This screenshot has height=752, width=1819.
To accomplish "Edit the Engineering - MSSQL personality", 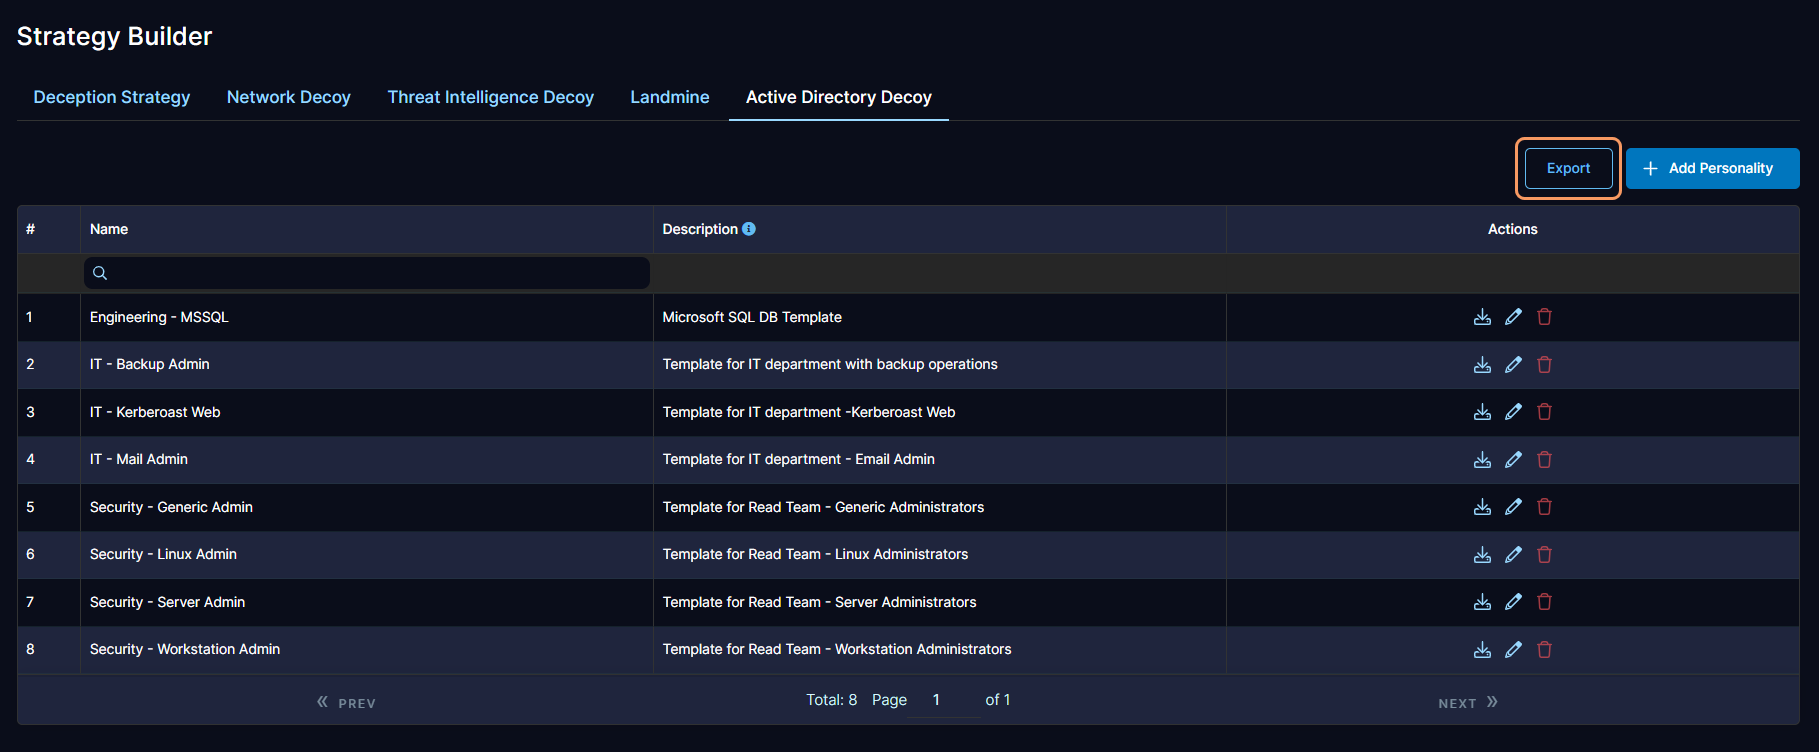I will tap(1513, 317).
